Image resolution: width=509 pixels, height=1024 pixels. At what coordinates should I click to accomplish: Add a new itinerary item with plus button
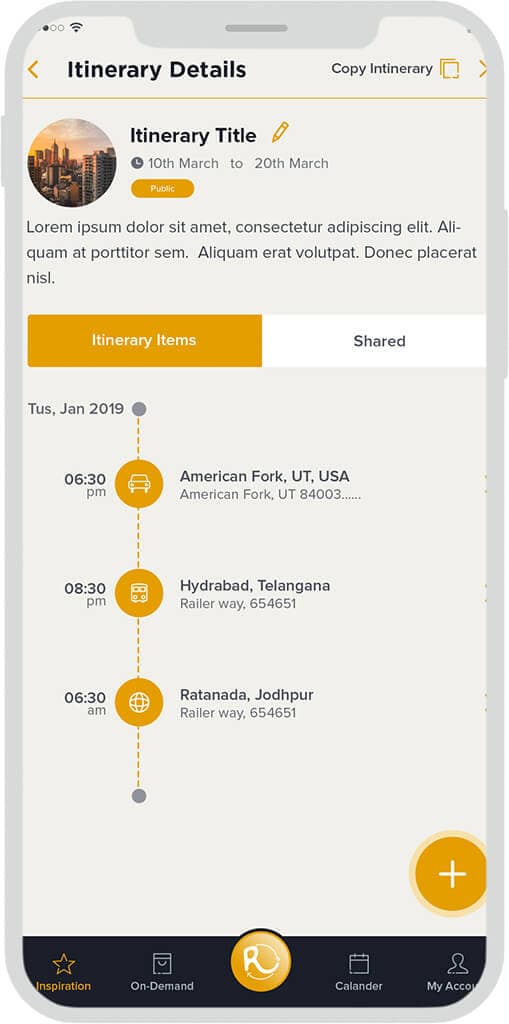pos(452,874)
